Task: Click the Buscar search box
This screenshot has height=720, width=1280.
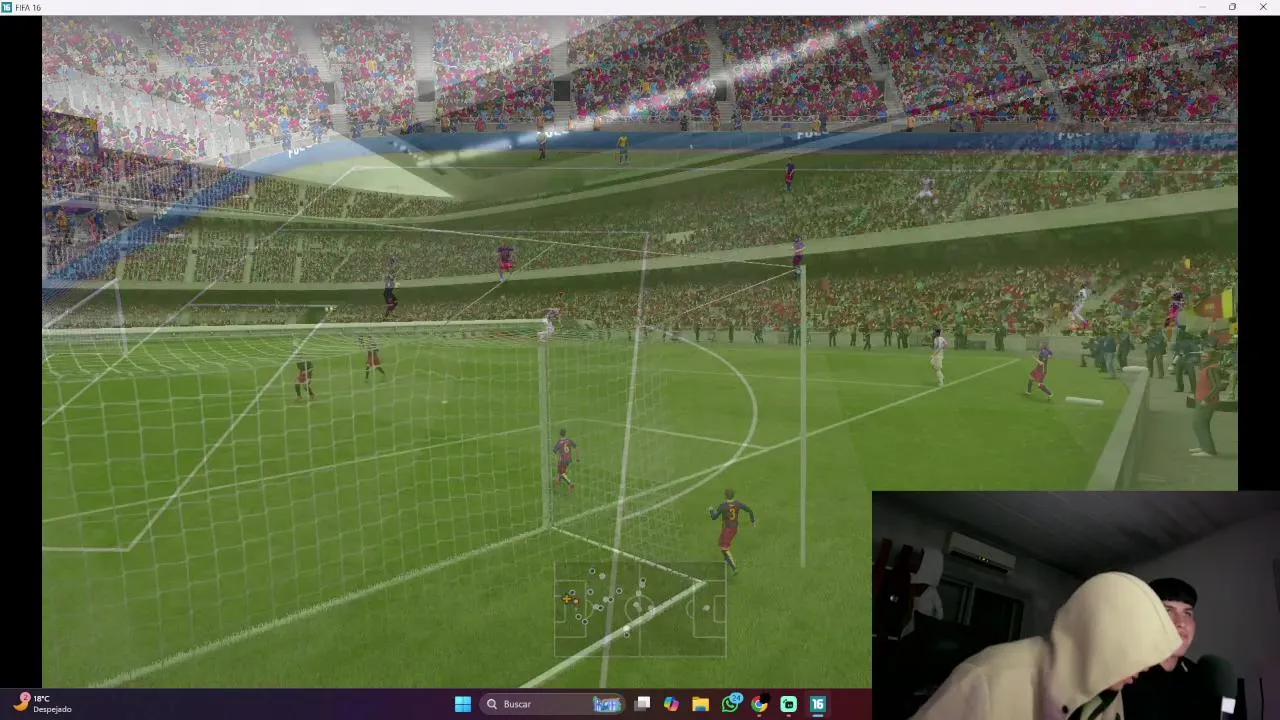Action: (552, 704)
